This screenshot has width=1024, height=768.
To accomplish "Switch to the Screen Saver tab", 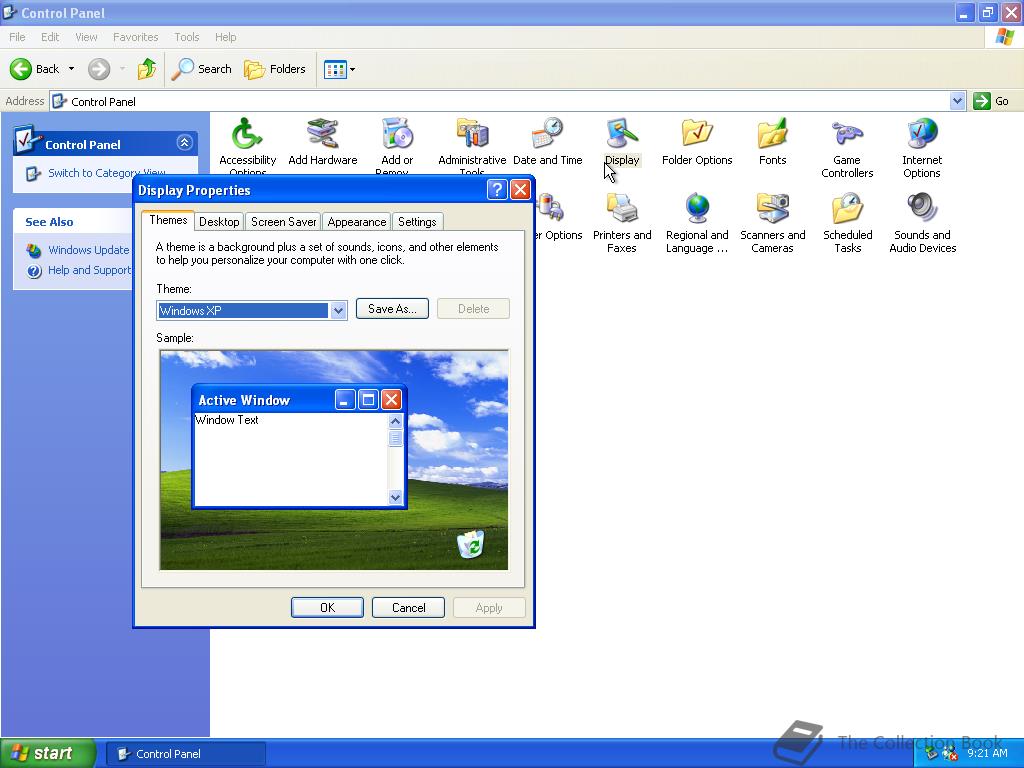I will pos(283,222).
